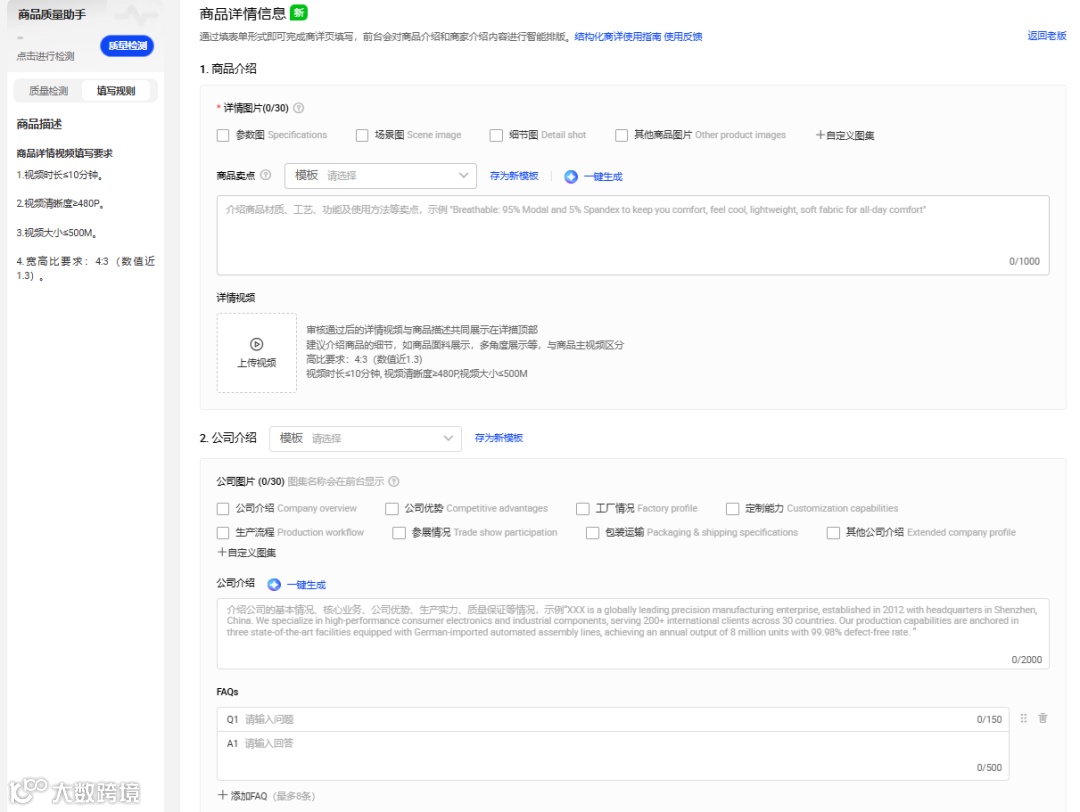
Task: Open the 结构化商详使用指南 link
Action: click(618, 37)
